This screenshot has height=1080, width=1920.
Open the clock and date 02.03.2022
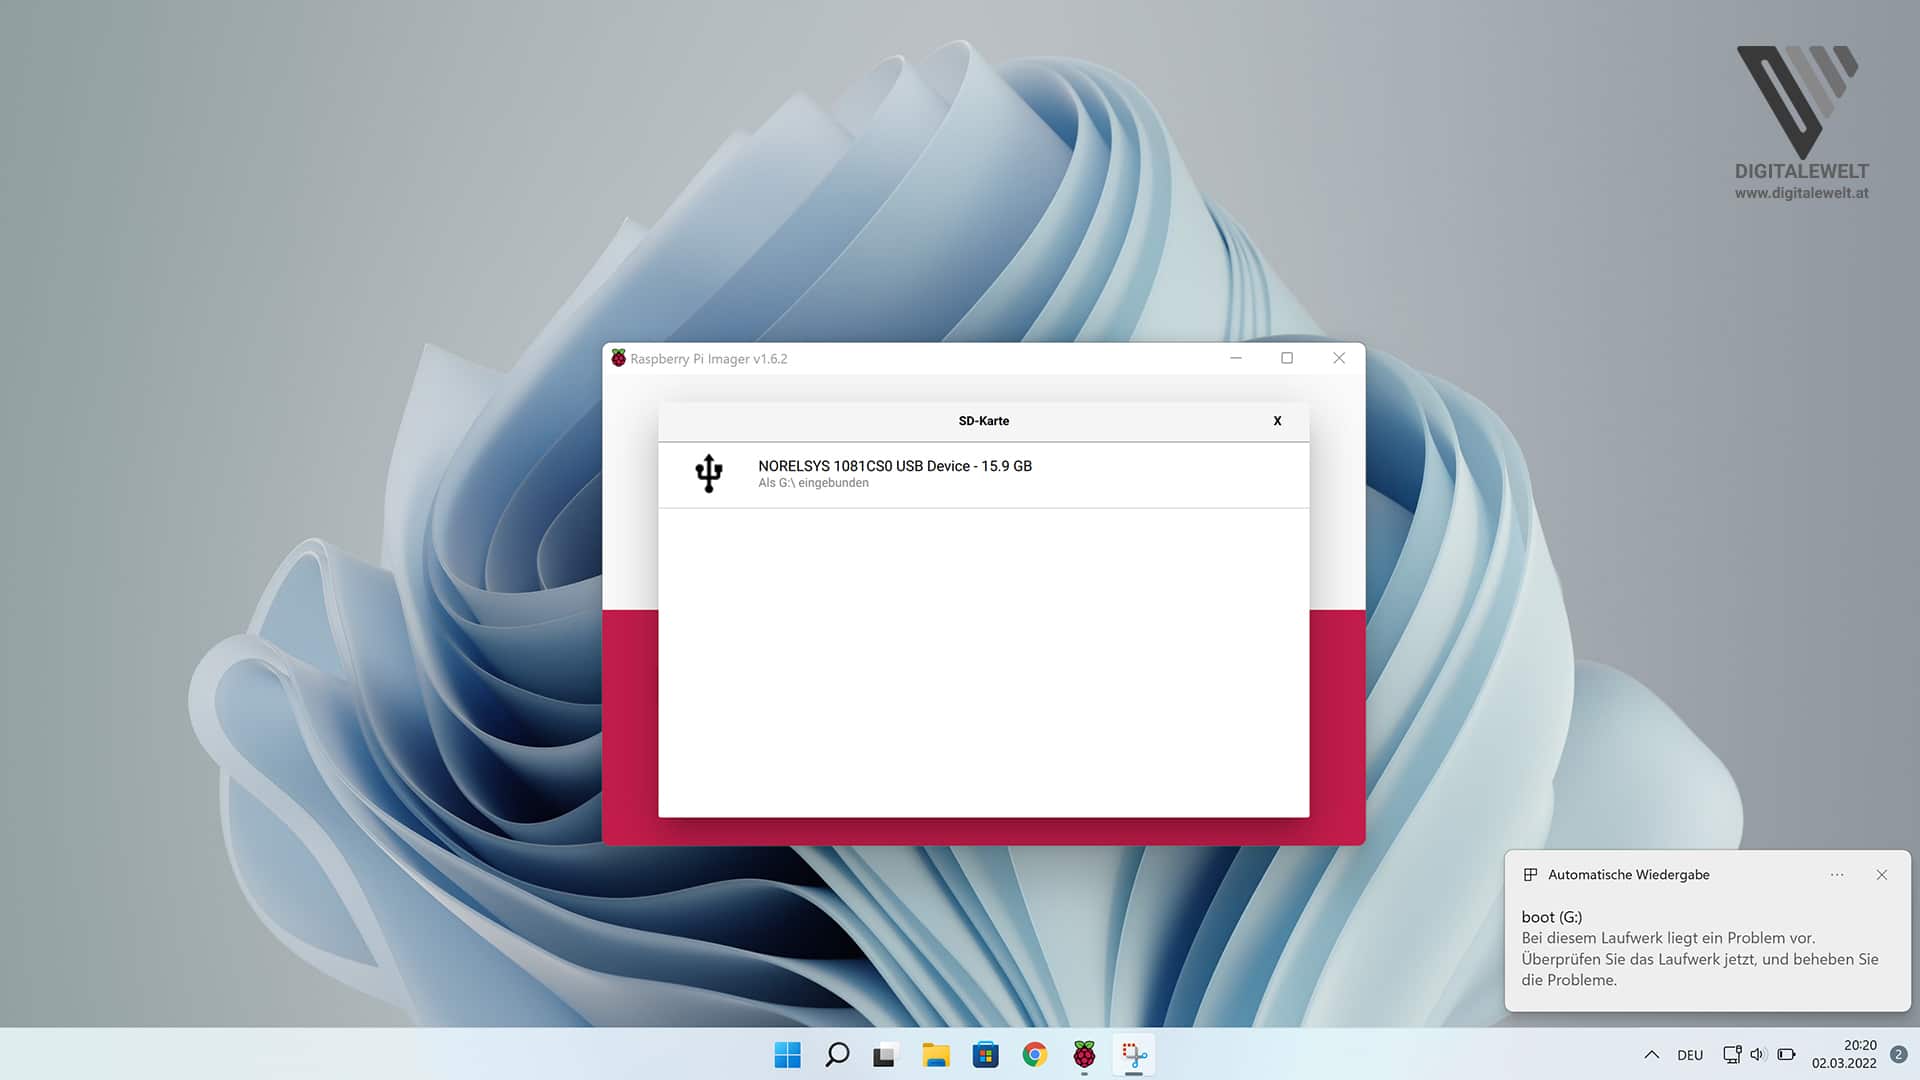coord(1844,1055)
